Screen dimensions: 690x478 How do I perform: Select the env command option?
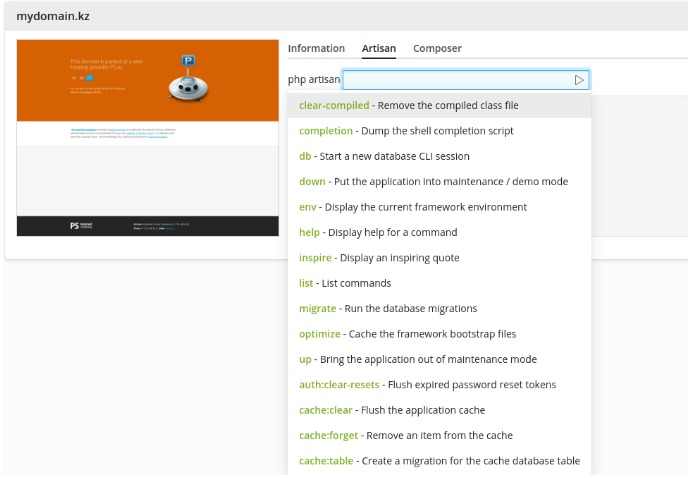coord(439,207)
